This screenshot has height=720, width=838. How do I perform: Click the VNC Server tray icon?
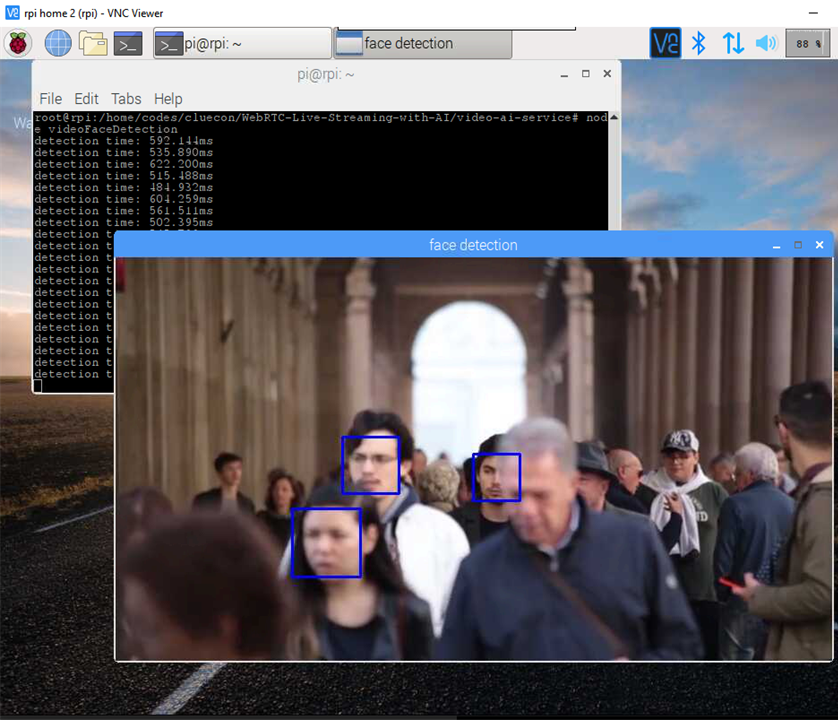pos(665,43)
